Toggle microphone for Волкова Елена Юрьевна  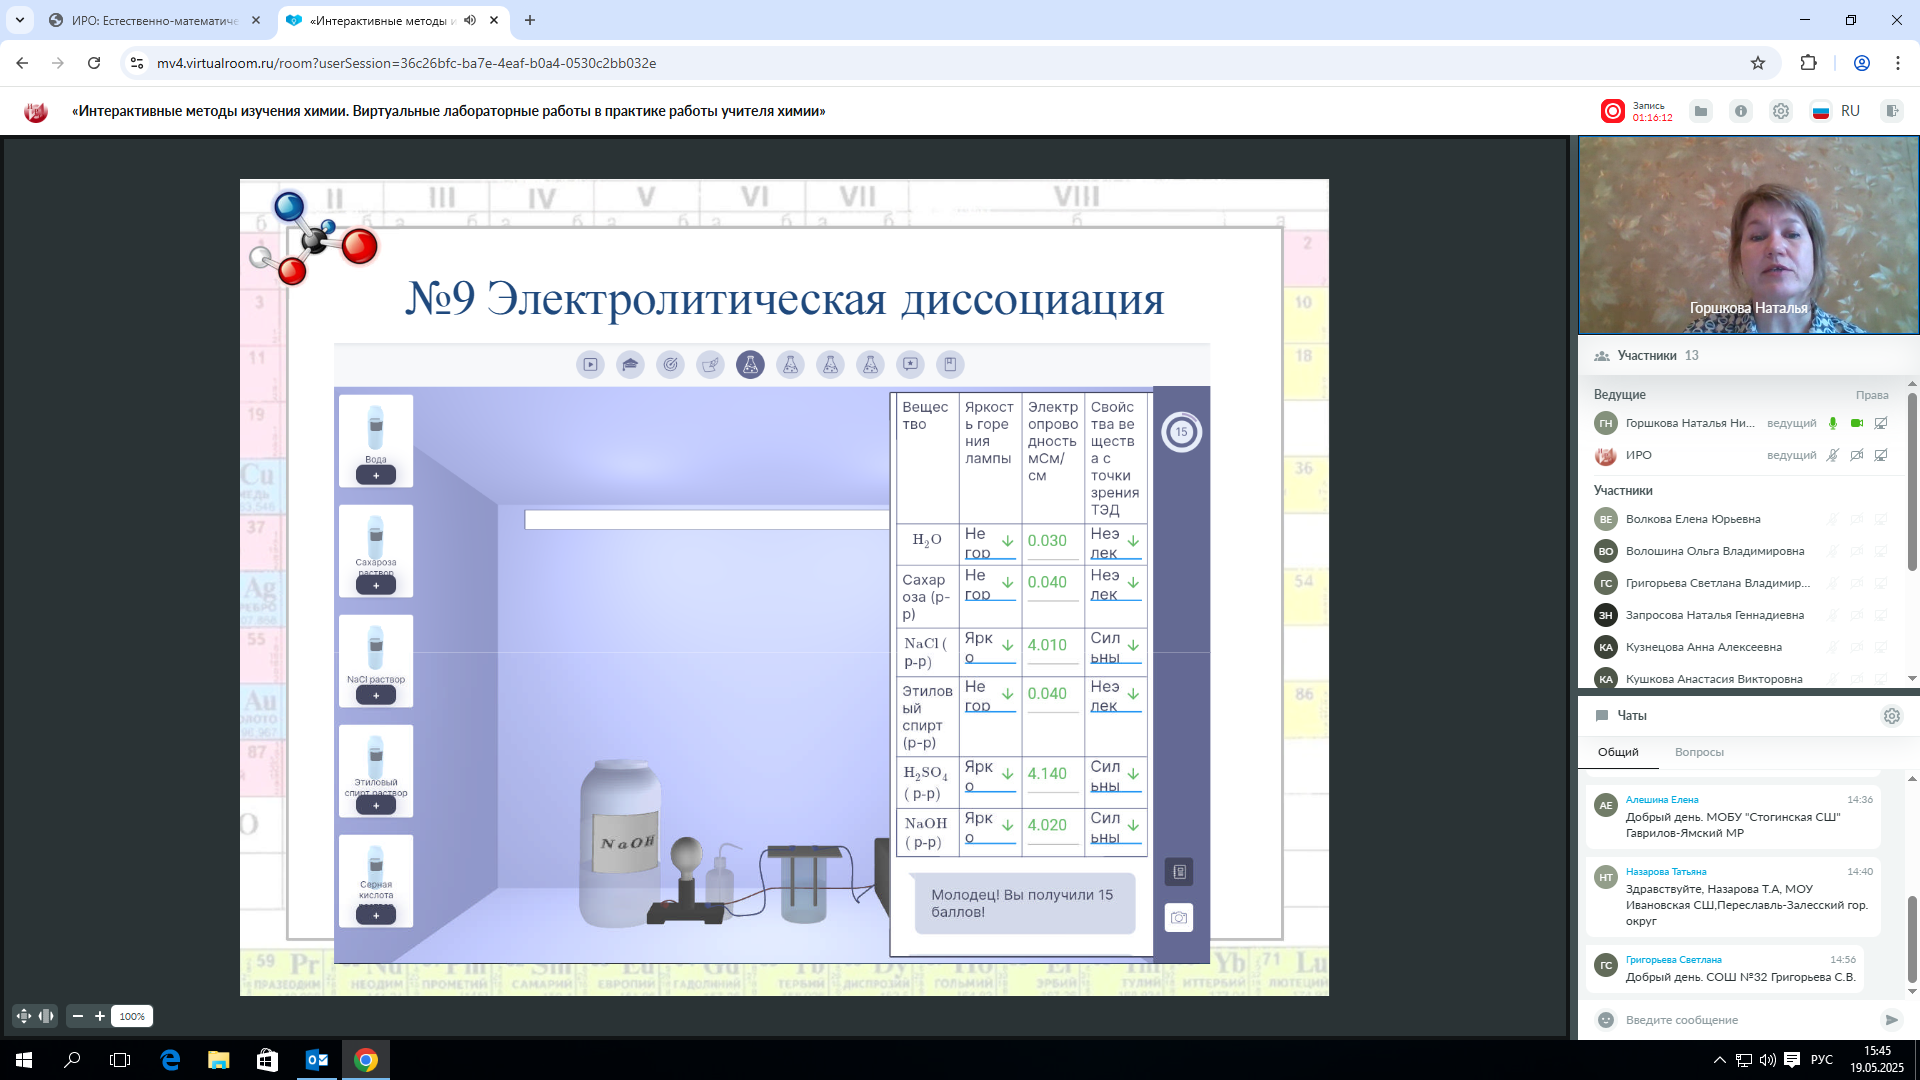coord(1833,520)
